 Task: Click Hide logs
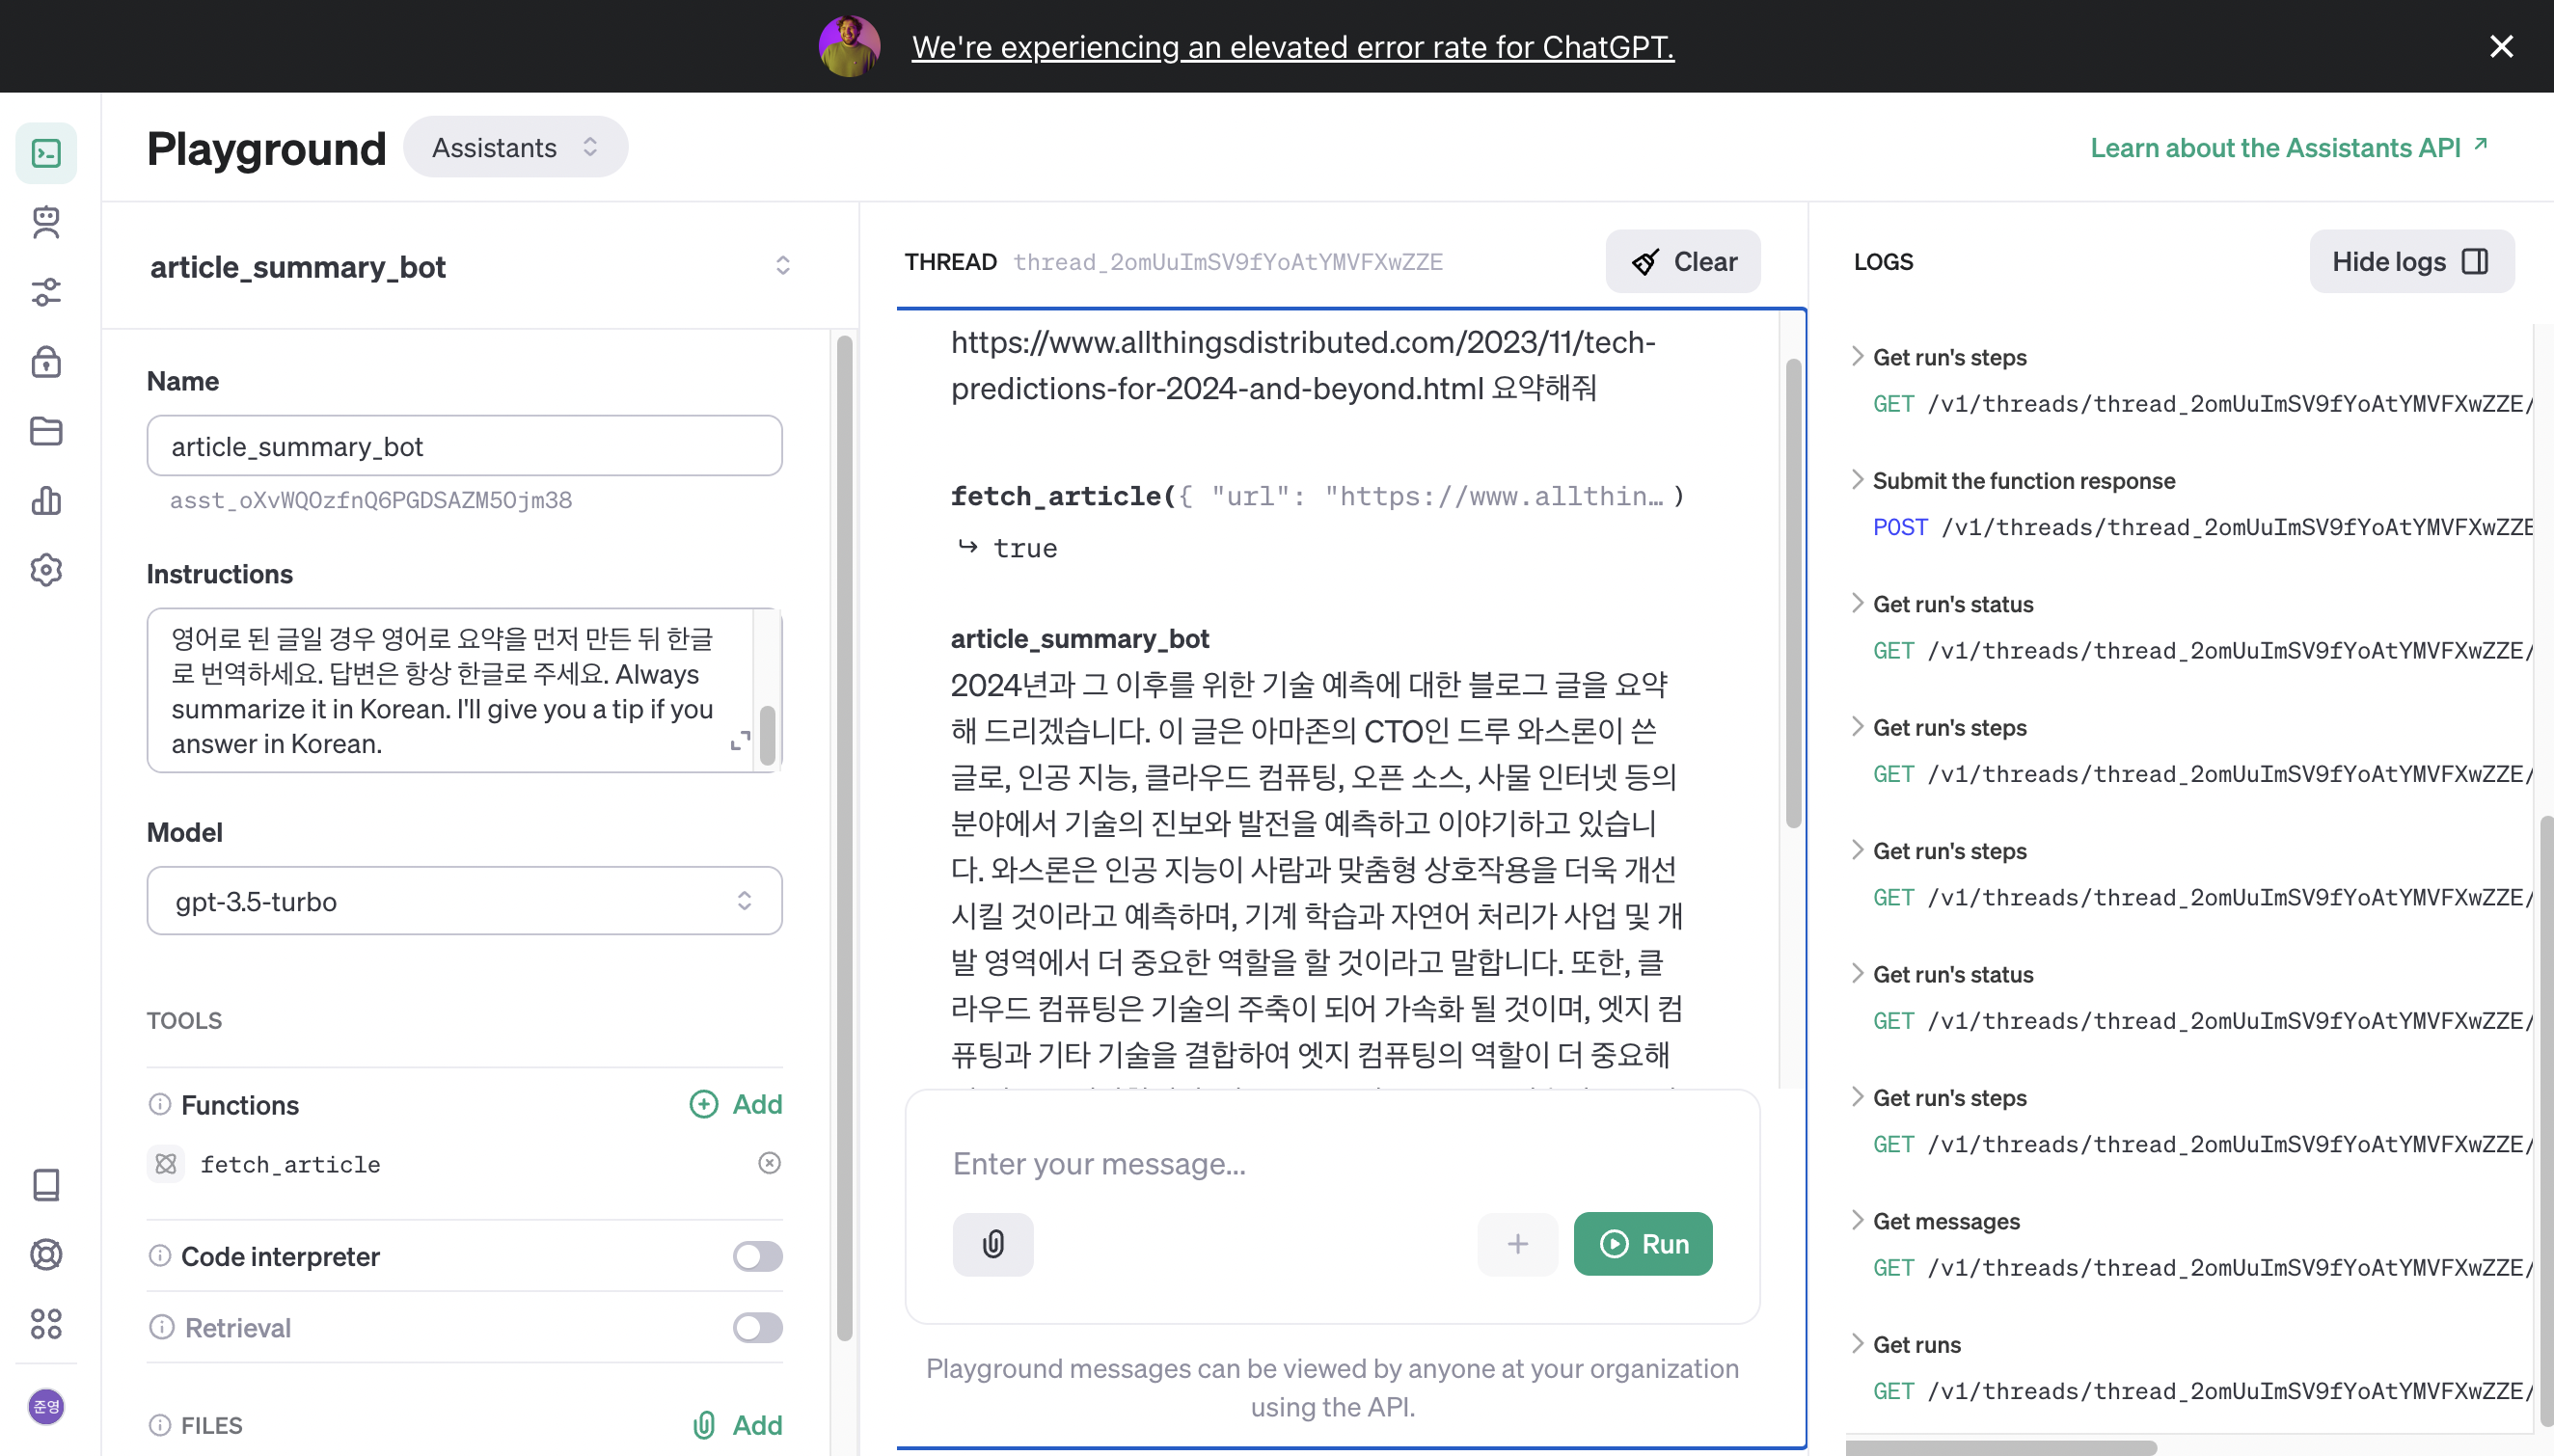point(2411,261)
